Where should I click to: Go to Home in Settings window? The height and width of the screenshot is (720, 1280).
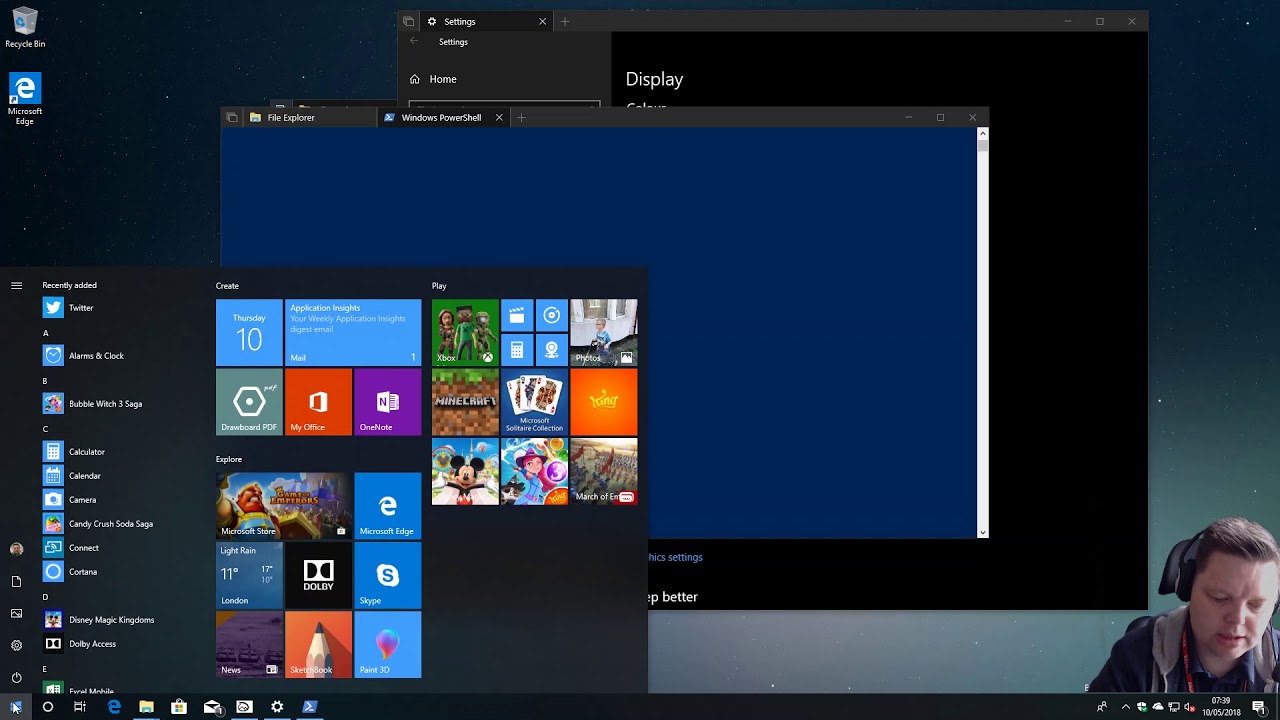[433, 79]
